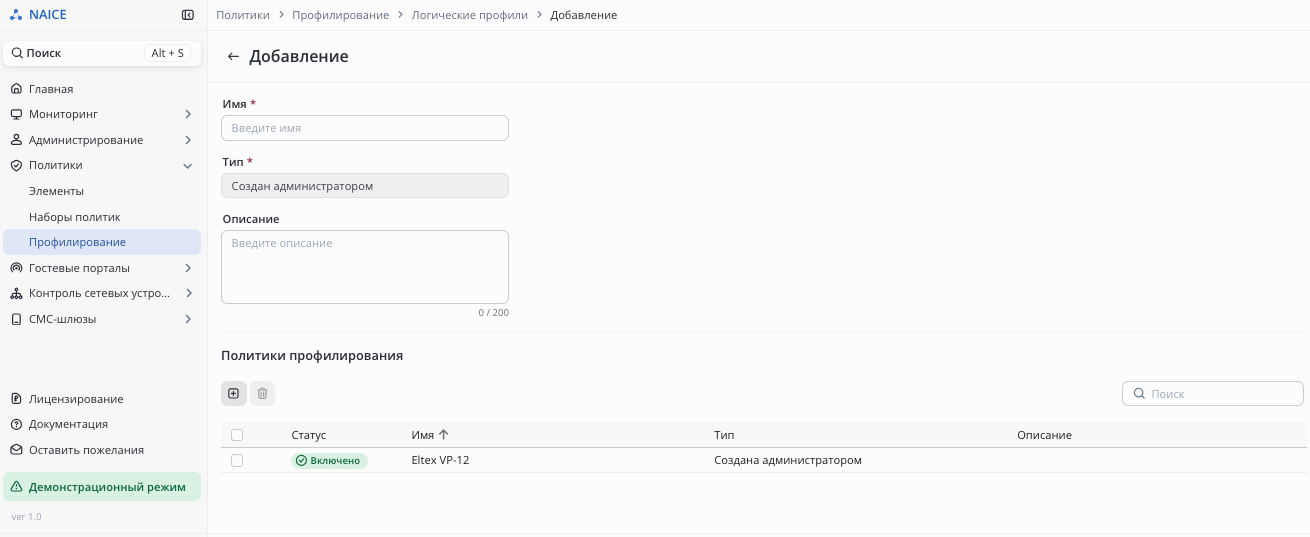Open the Наборы политик menu item
Screen dimensions: 1310x537
click(x=74, y=217)
